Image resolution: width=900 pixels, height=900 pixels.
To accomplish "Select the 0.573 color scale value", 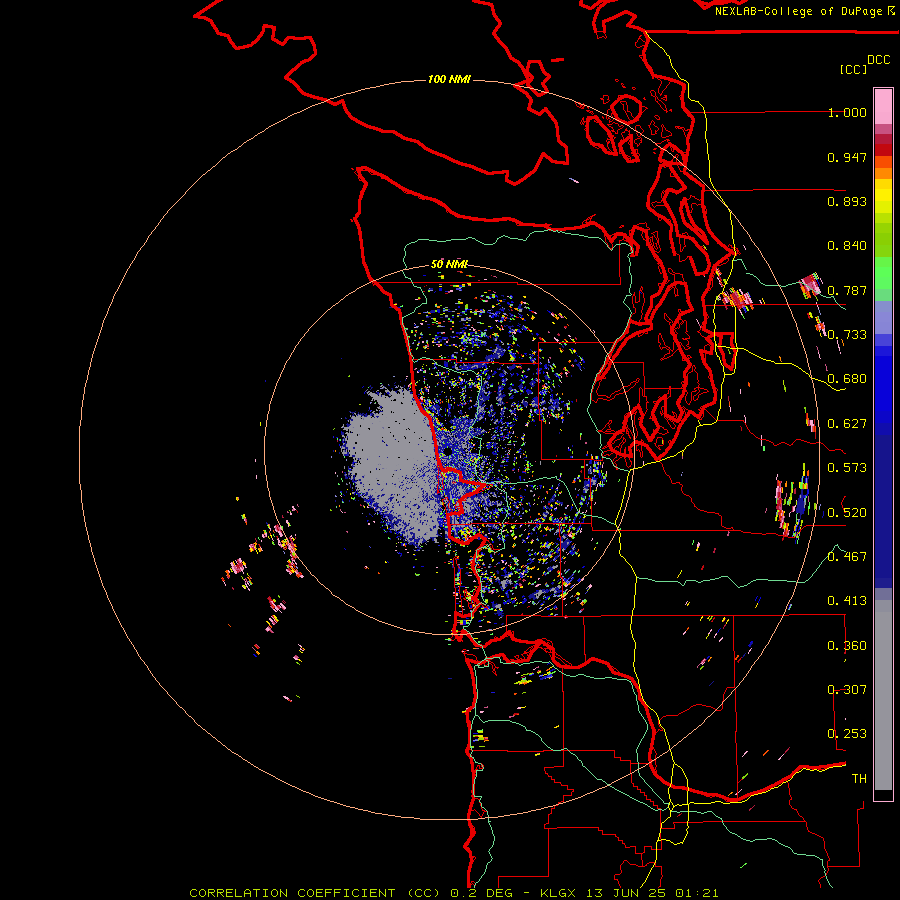I will 847,468.
